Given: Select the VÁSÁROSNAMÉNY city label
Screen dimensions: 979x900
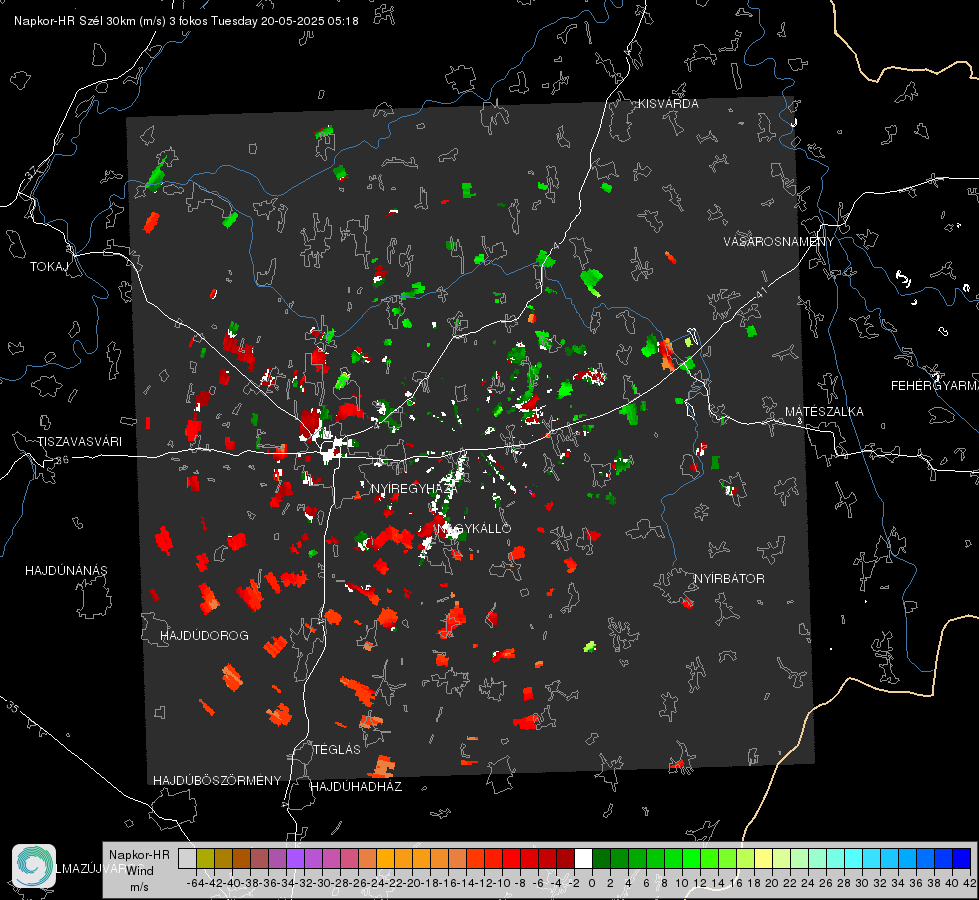Looking at the screenshot, I should (x=779, y=242).
